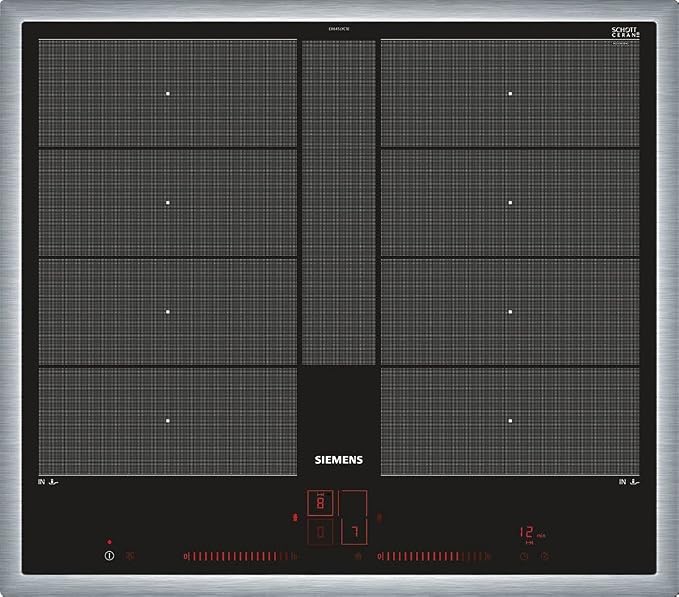Touch the left power level slider bar
The width and height of the screenshot is (679, 597).
[x=240, y=556]
